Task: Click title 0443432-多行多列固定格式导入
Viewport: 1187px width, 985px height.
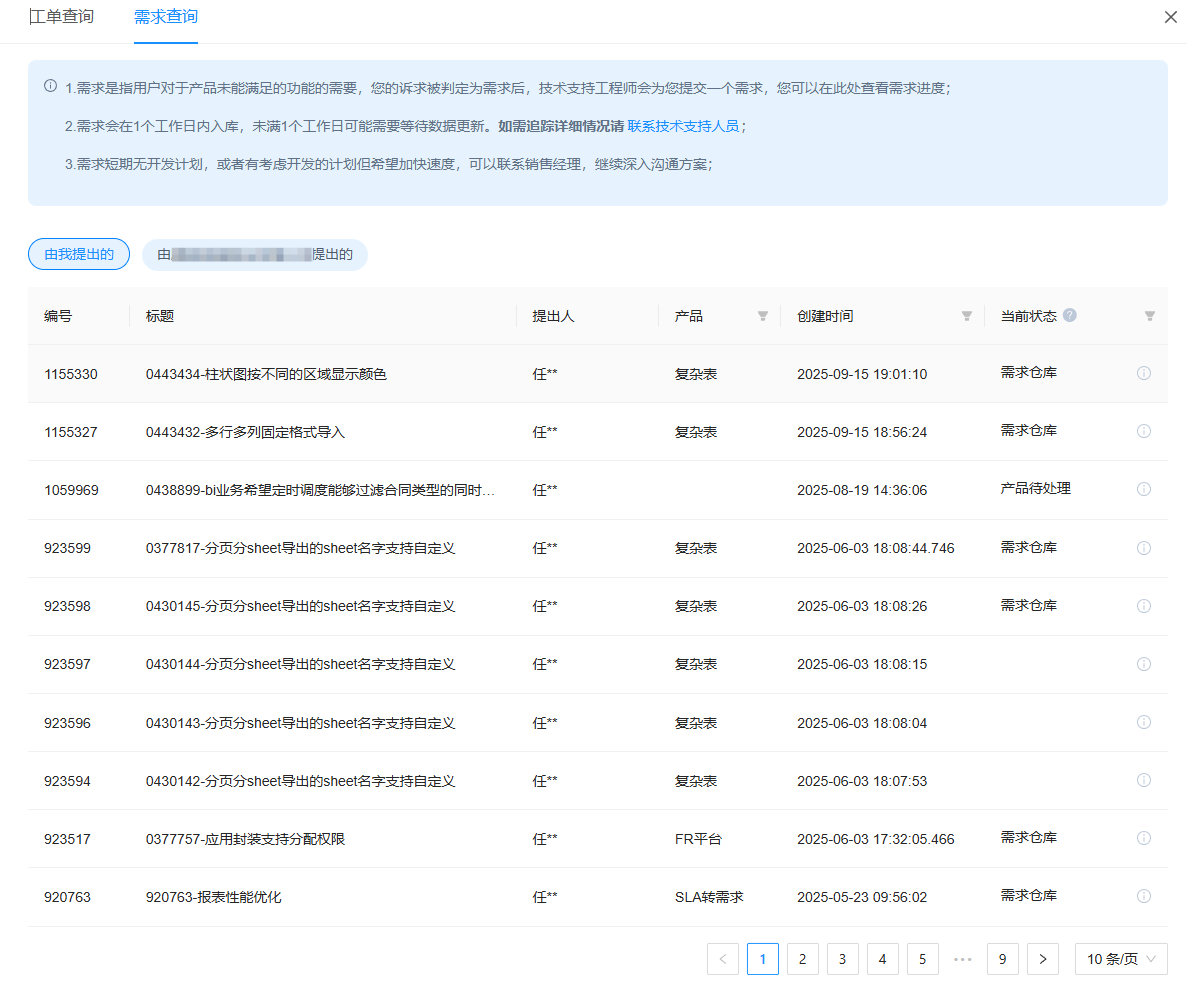Action: tap(245, 432)
